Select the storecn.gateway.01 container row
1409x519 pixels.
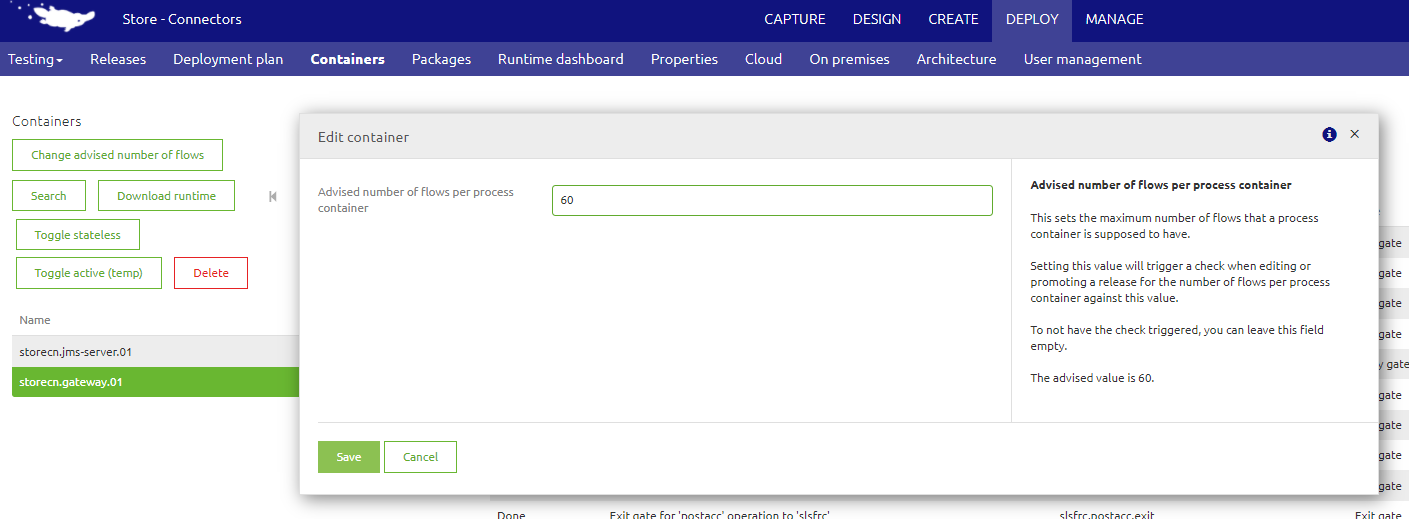click(156, 382)
